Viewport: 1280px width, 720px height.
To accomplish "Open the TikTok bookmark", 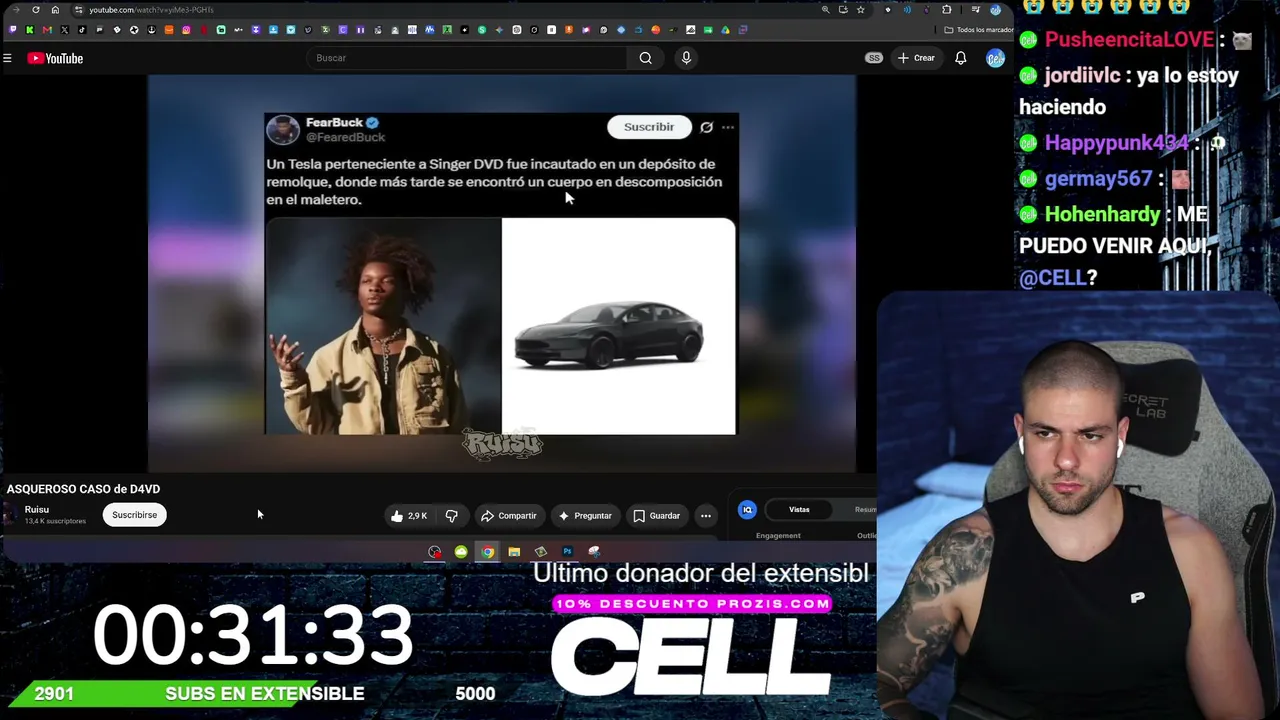I will pos(82,30).
